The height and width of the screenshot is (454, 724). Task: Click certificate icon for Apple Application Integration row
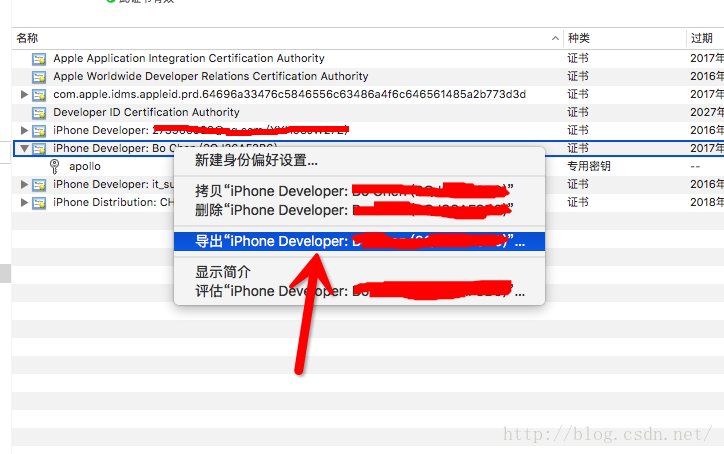[39, 59]
